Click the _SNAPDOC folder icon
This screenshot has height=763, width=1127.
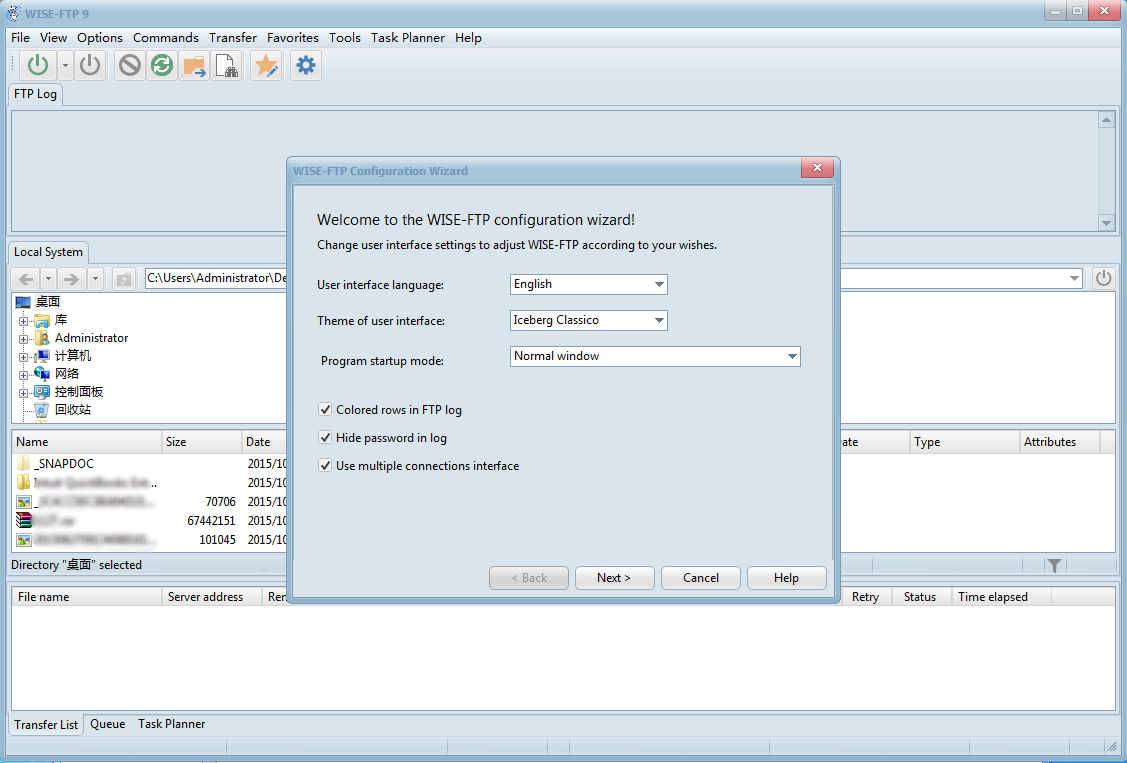24,463
